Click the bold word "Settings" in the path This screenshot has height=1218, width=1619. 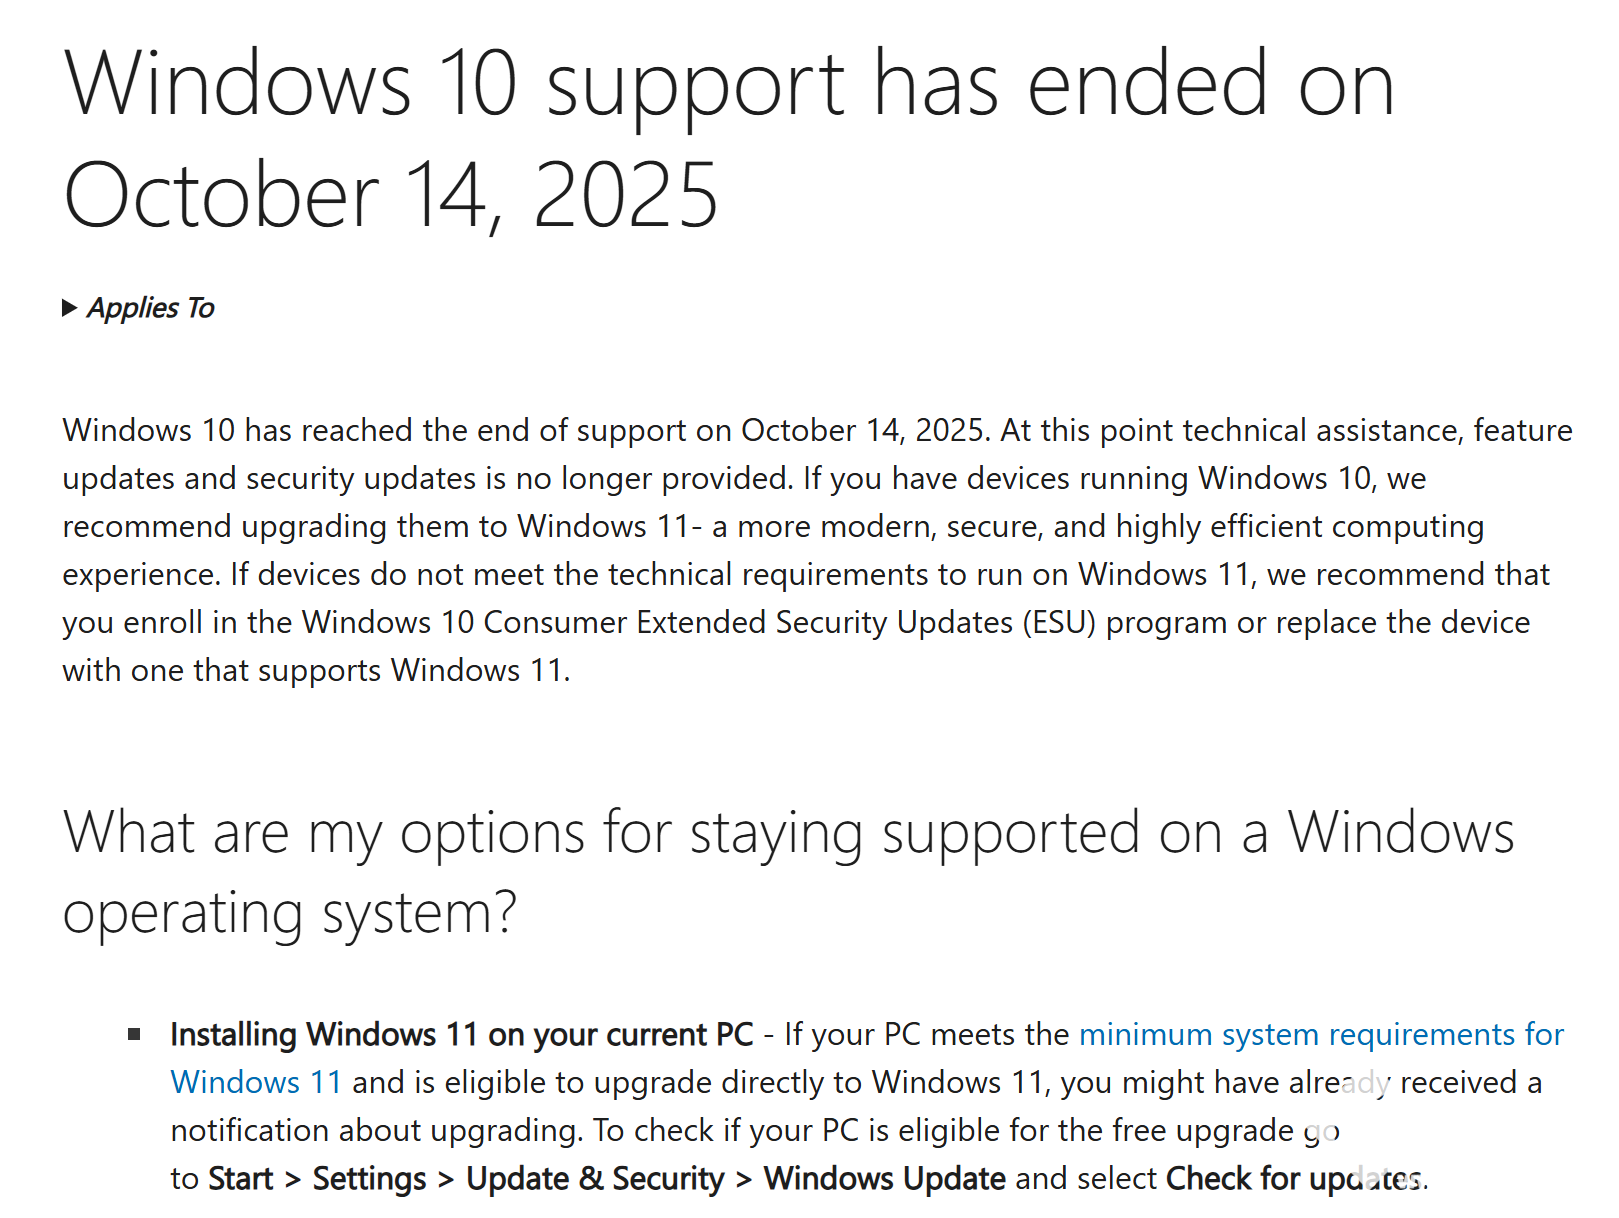tap(369, 1179)
